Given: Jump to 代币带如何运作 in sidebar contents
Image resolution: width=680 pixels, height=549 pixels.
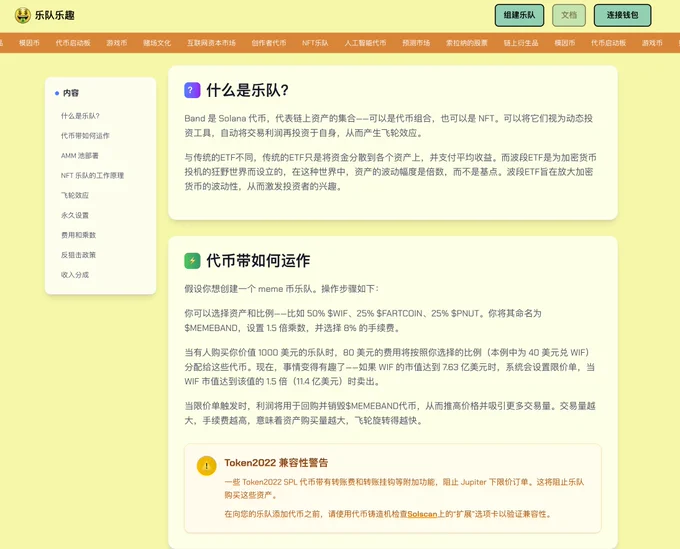Looking at the screenshot, I should [85, 136].
